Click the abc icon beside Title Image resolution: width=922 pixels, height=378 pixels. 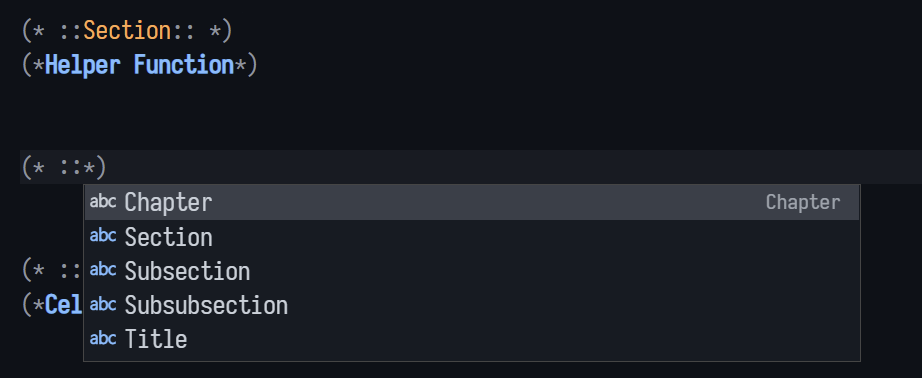(x=103, y=338)
